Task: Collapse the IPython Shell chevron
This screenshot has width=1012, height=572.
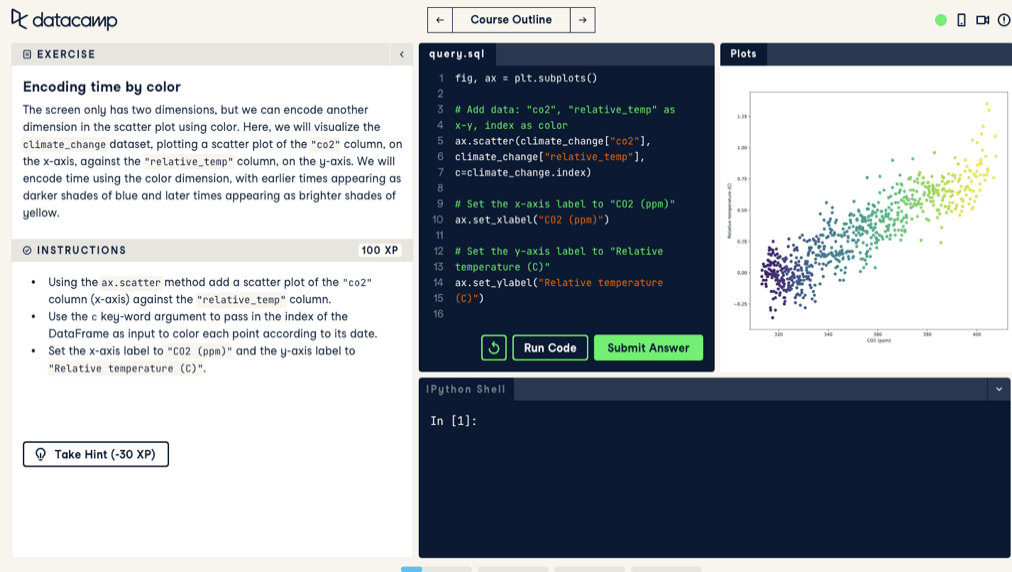Action: pos(999,389)
